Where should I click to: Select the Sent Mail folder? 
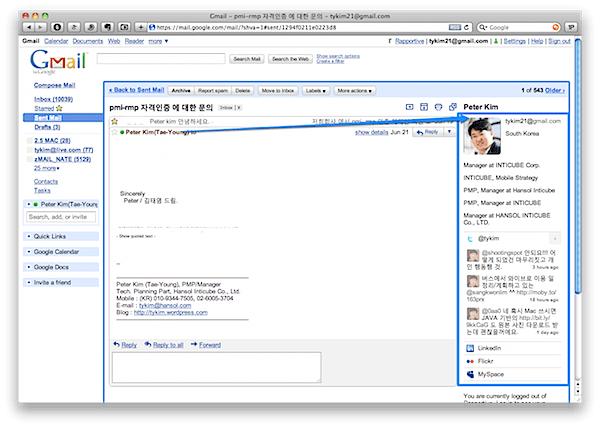pyautogui.click(x=50, y=118)
